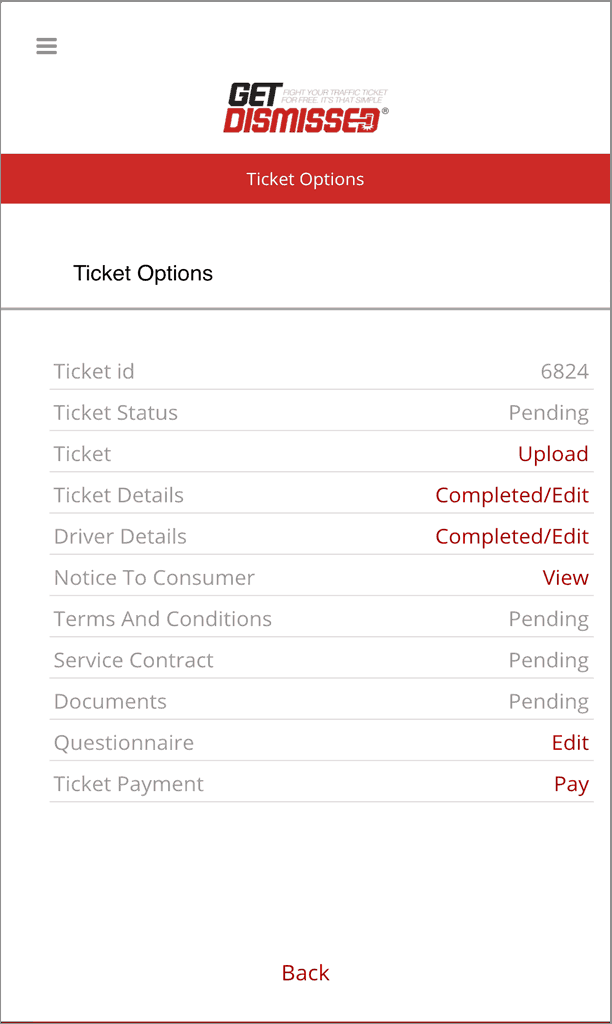Image resolution: width=612 pixels, height=1024 pixels.
Task: Click the Ticket Payment row label
Action: tap(128, 784)
